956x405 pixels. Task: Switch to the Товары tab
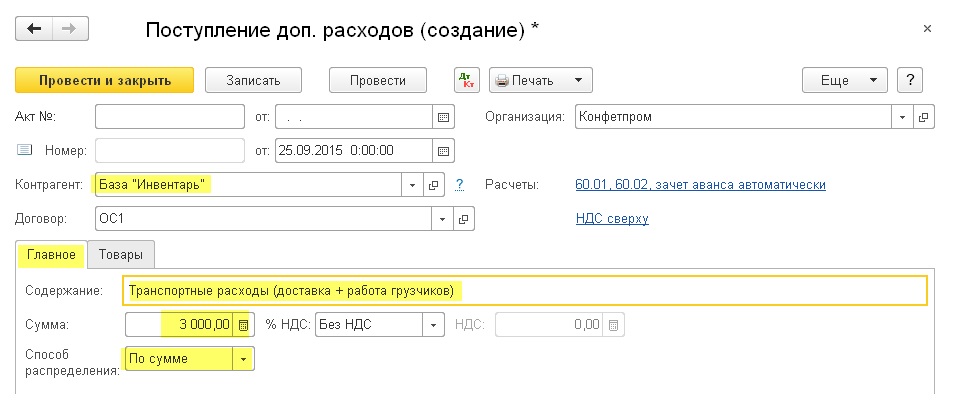(x=121, y=254)
